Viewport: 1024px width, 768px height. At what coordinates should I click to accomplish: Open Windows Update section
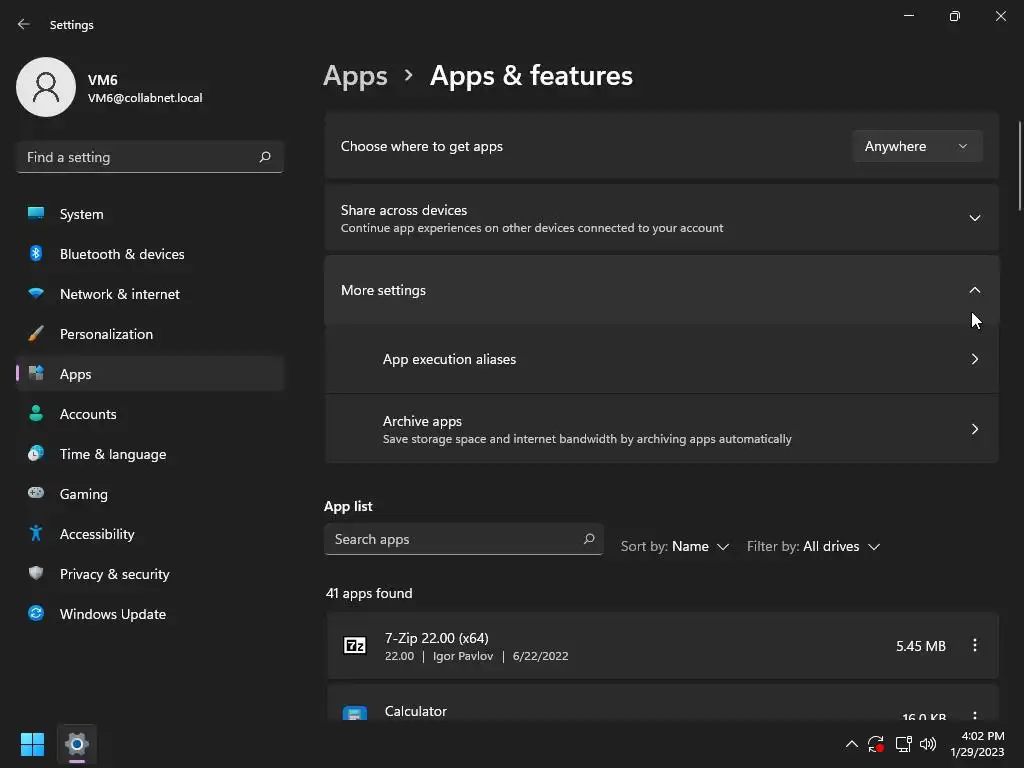pos(112,614)
